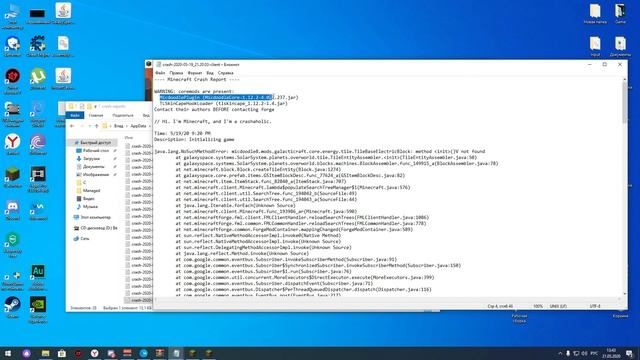Viewport: 640px width, 360px height.
Task: Open the Файл menu in Notepad
Action: point(160,73)
